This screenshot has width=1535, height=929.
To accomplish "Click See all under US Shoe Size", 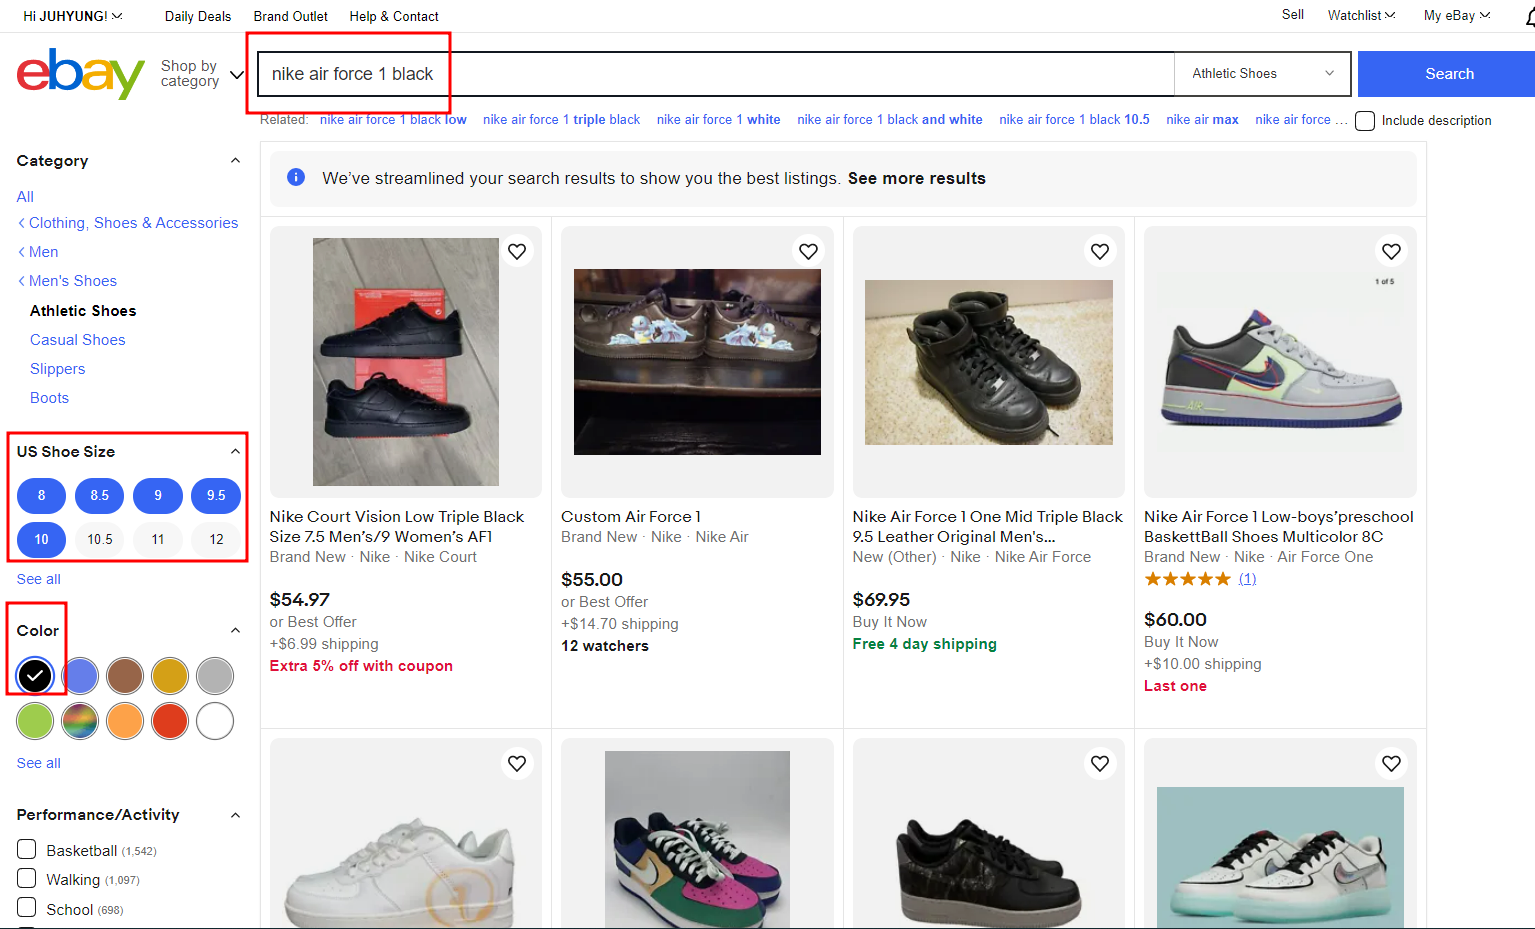I will tap(39, 579).
